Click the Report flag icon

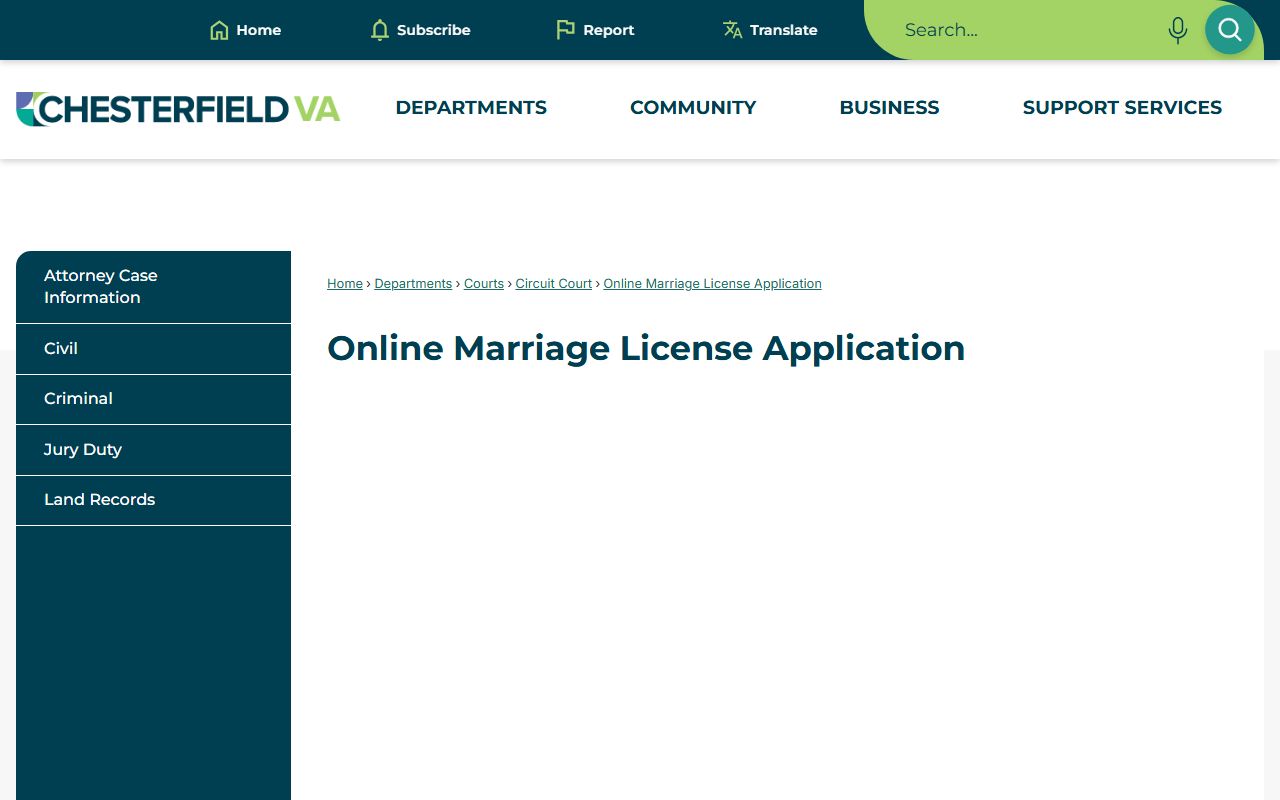tap(565, 30)
